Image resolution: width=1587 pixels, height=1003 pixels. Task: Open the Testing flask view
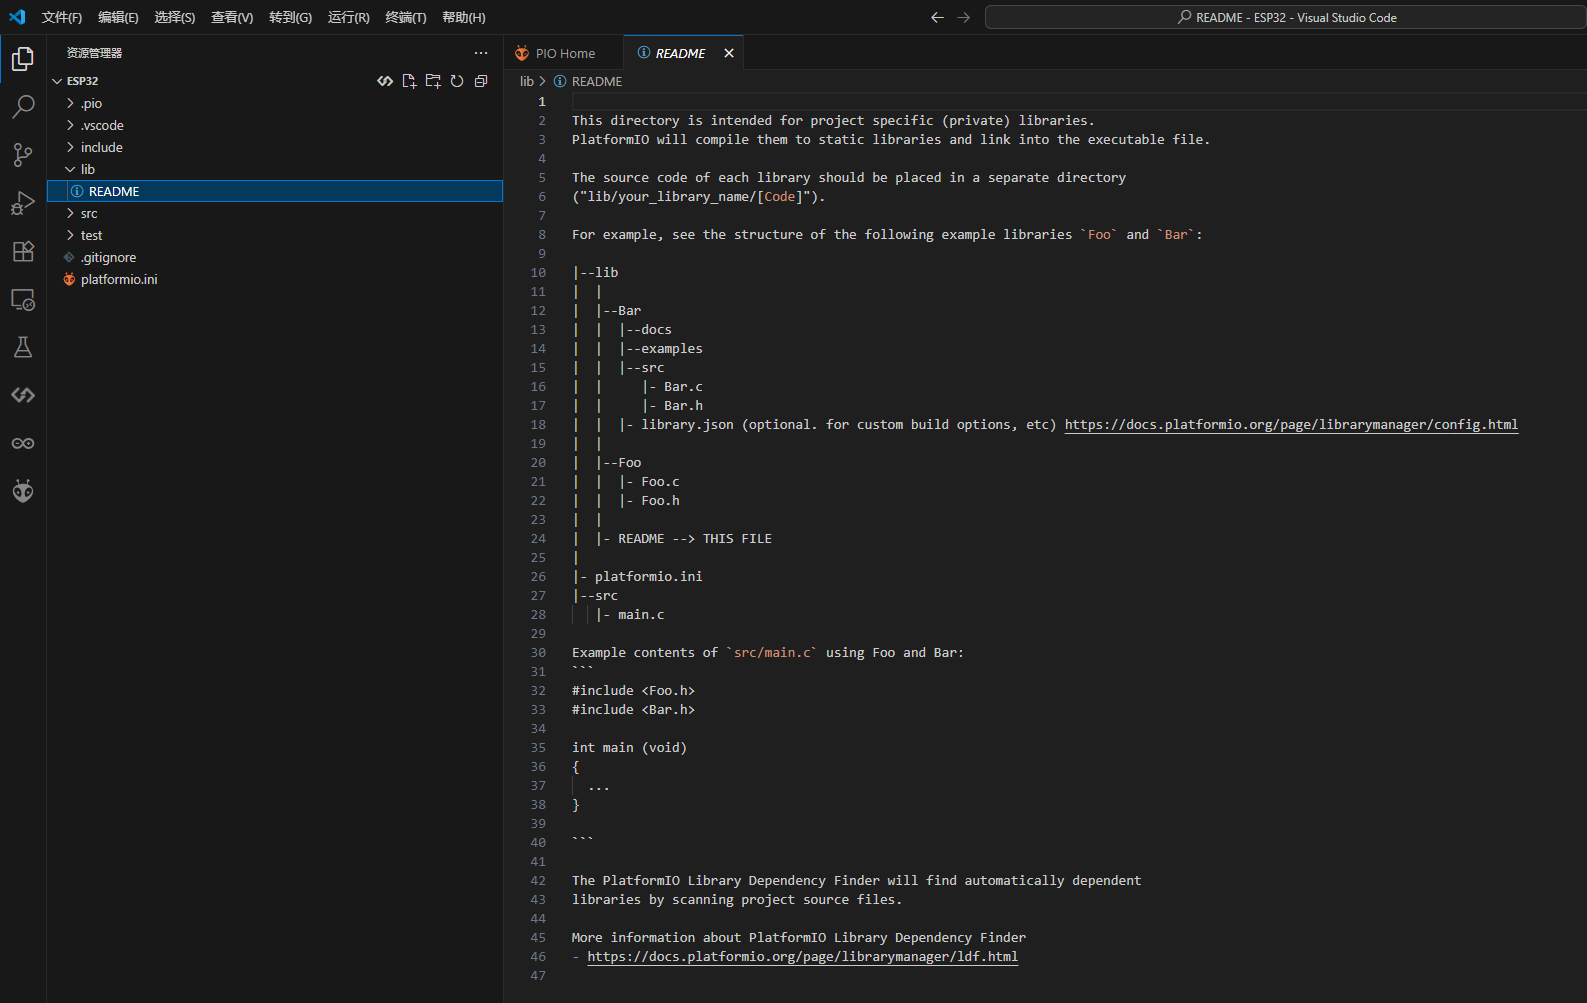point(23,347)
